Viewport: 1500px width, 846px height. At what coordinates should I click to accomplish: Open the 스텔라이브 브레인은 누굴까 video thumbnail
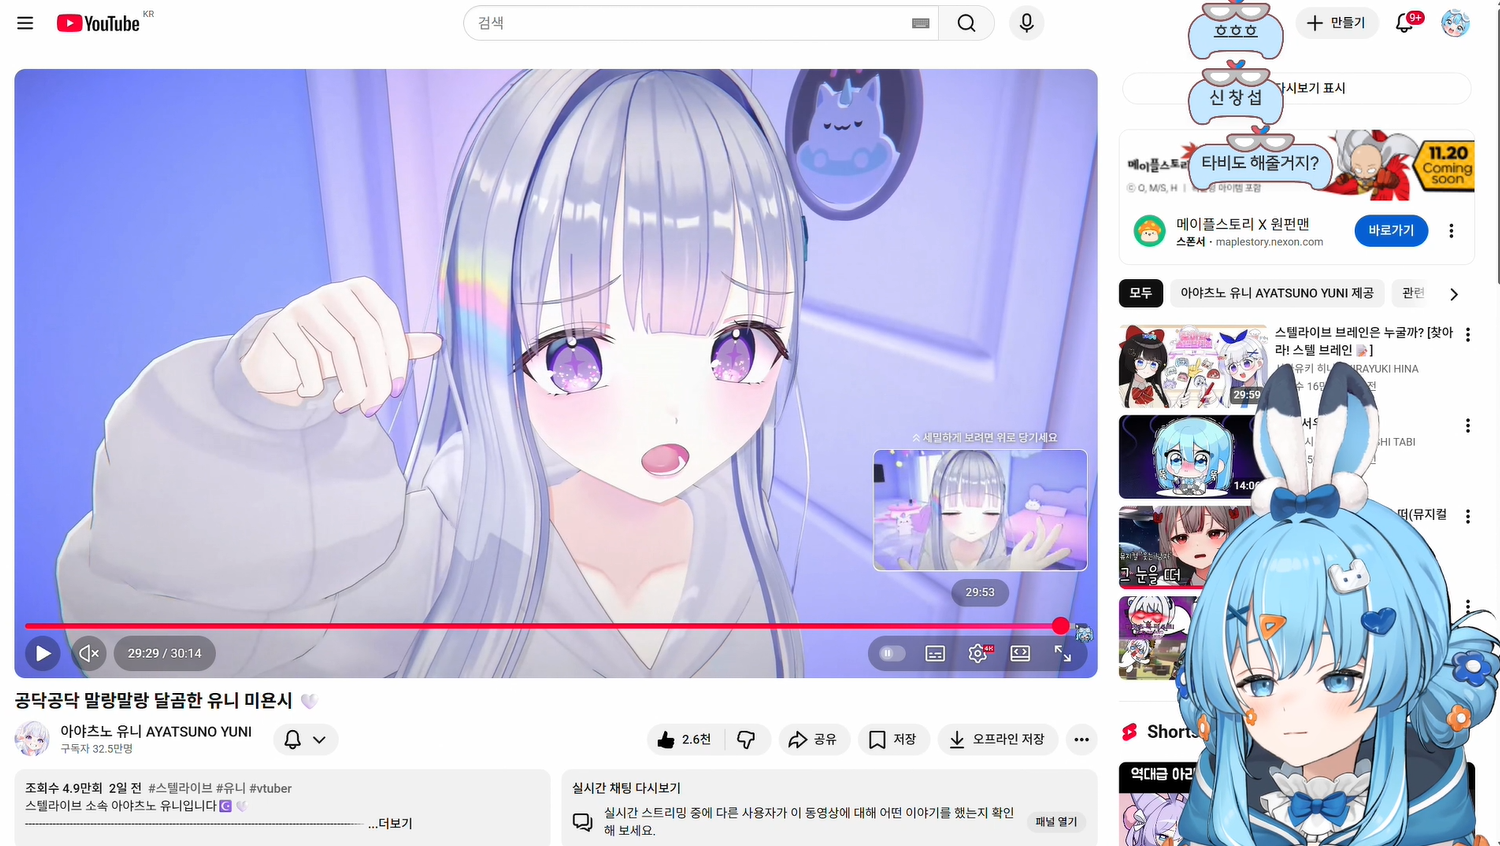1193,366
